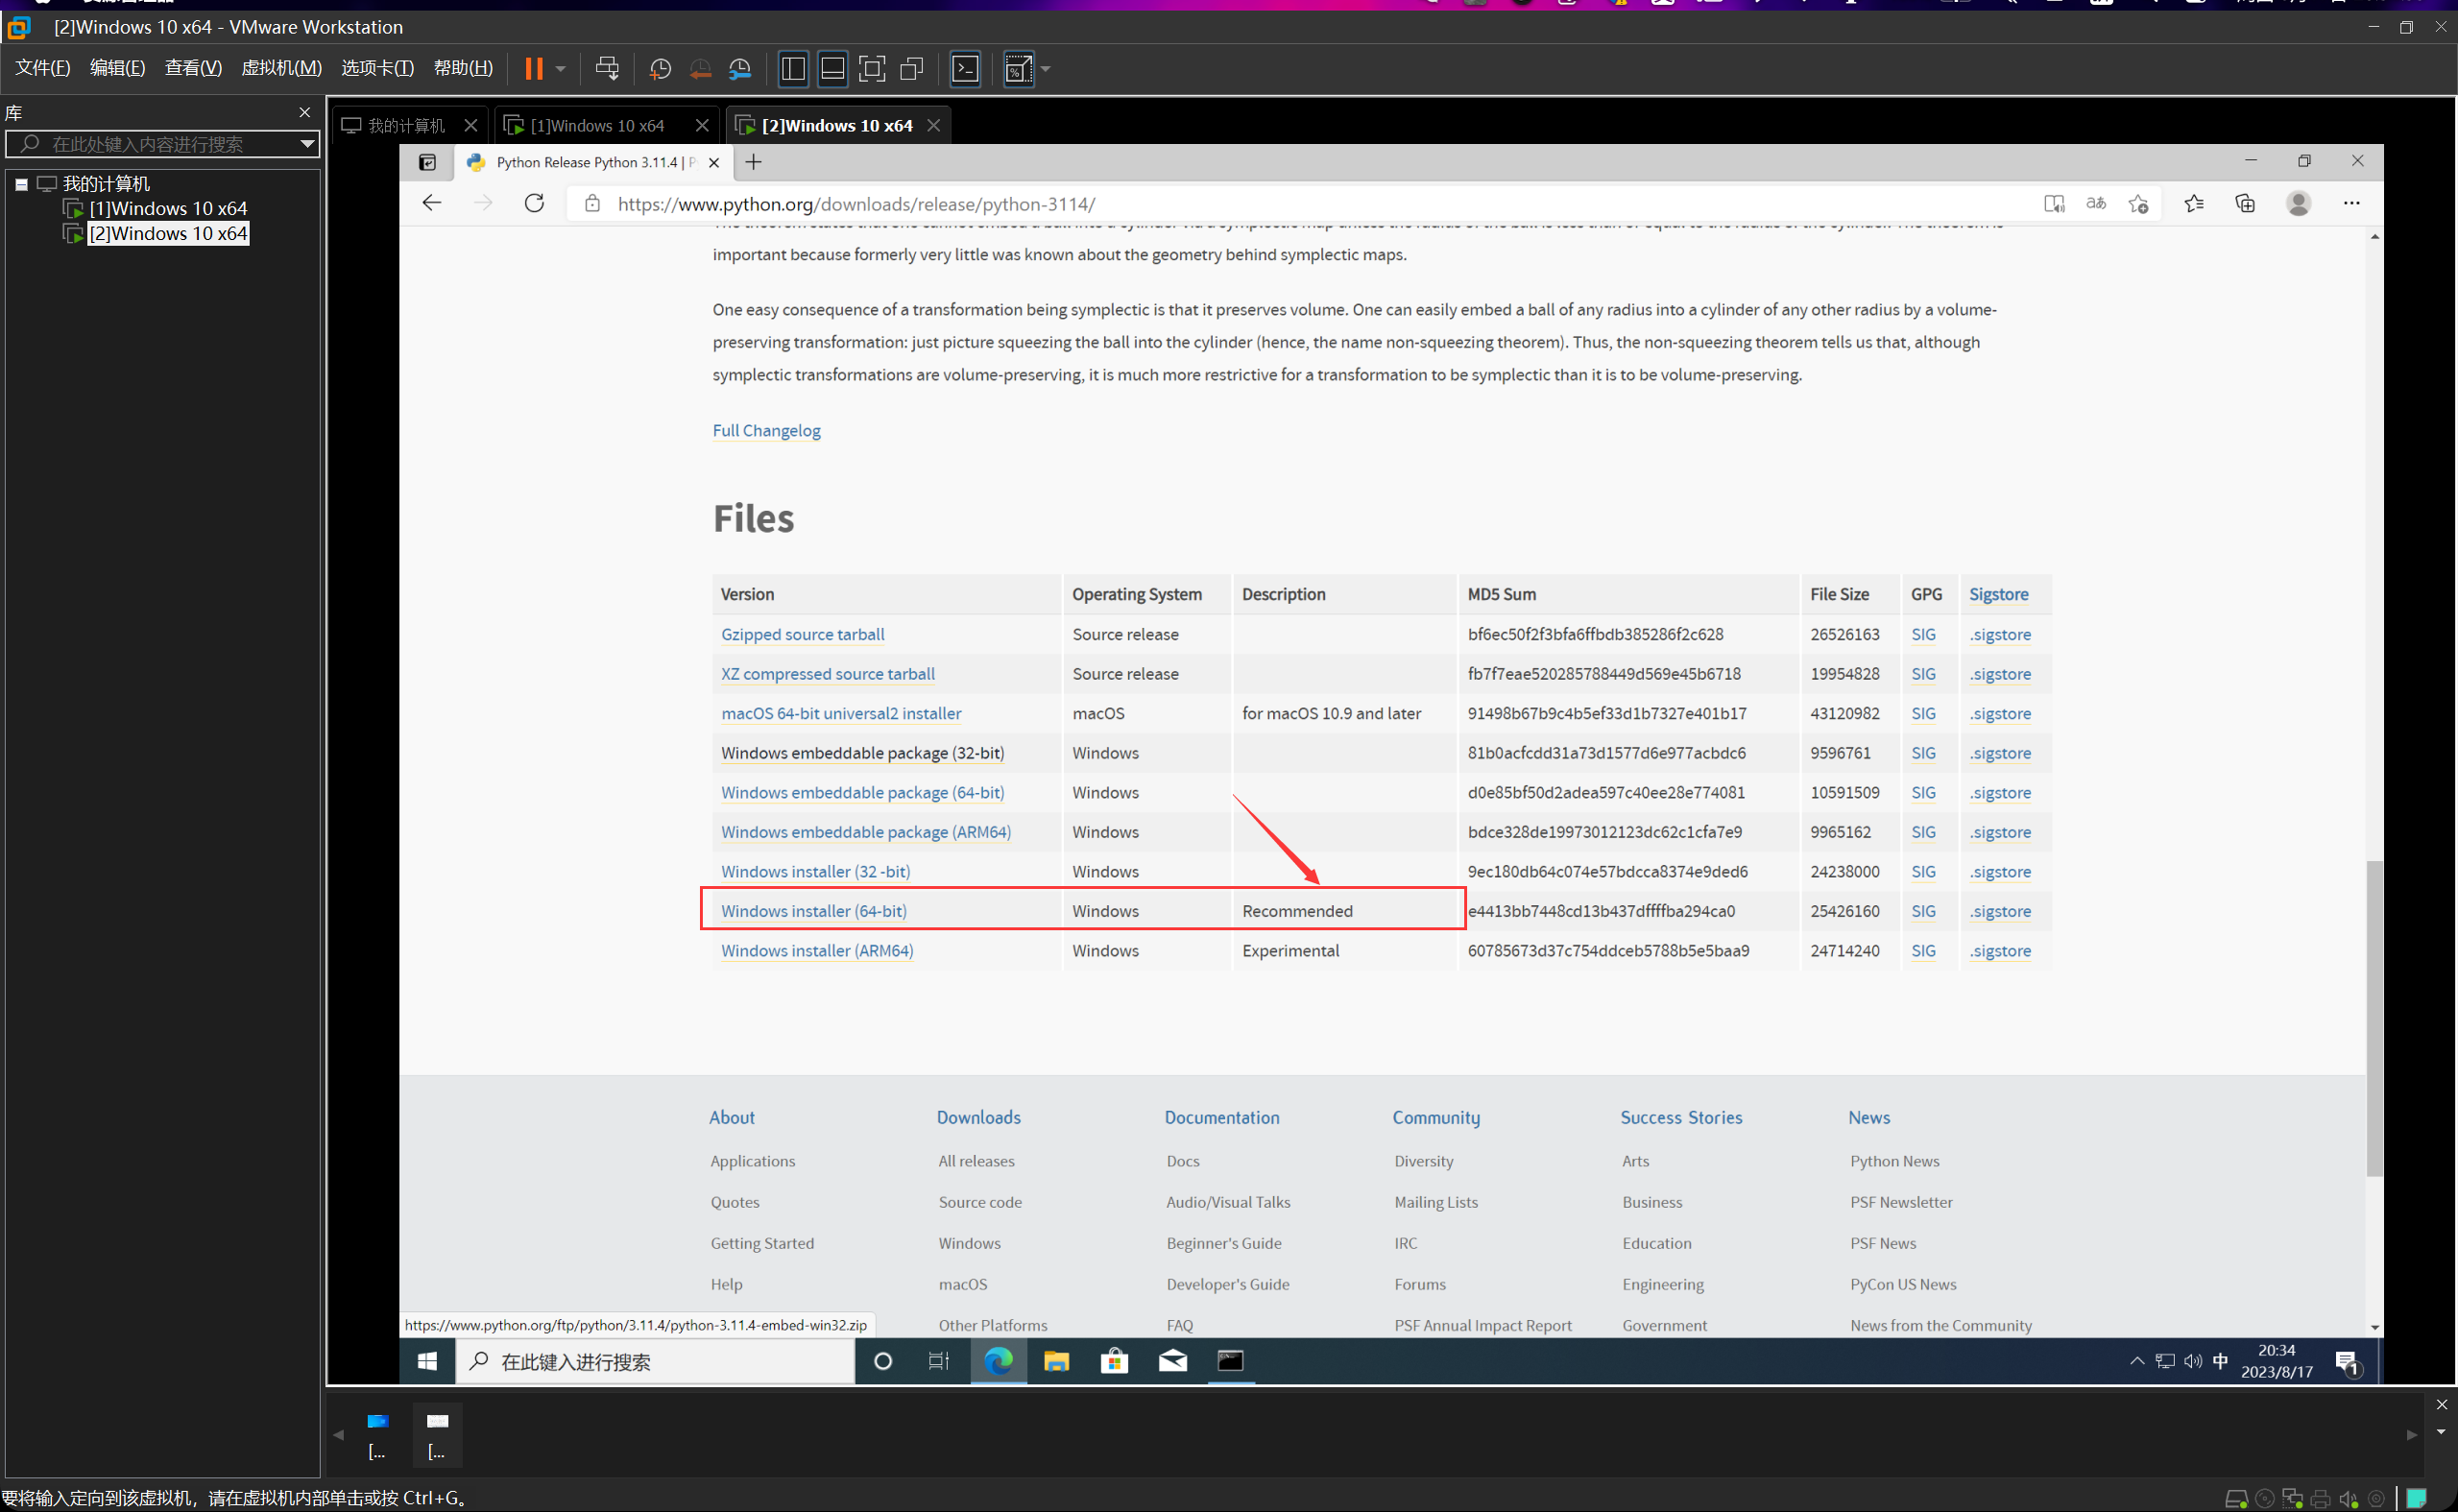Open the Favorites list icon

click(x=2194, y=204)
